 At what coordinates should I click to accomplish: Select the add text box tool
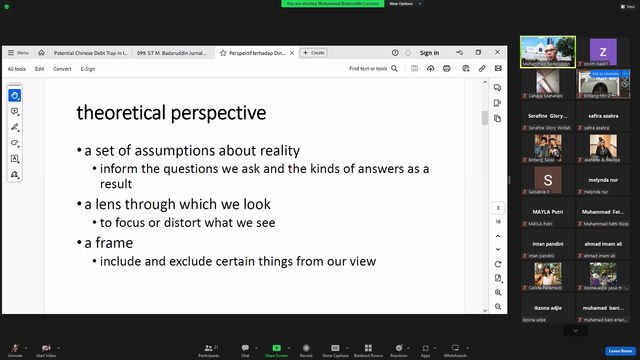tap(15, 159)
